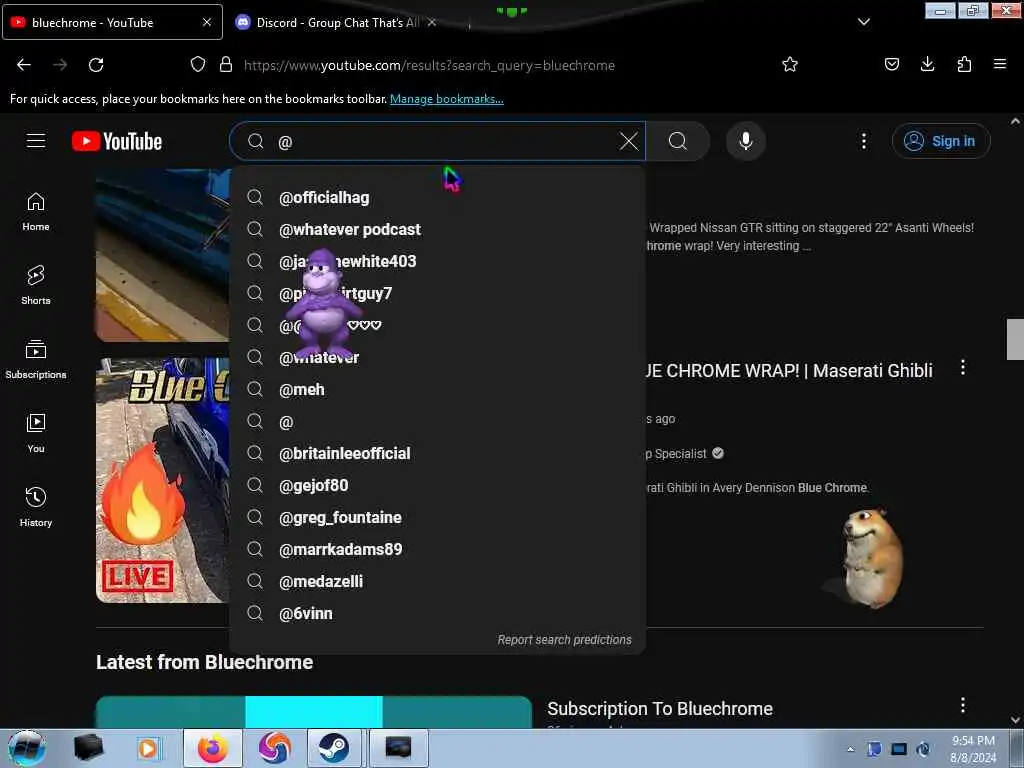Click the magnifier search submit button

pyautogui.click(x=678, y=141)
